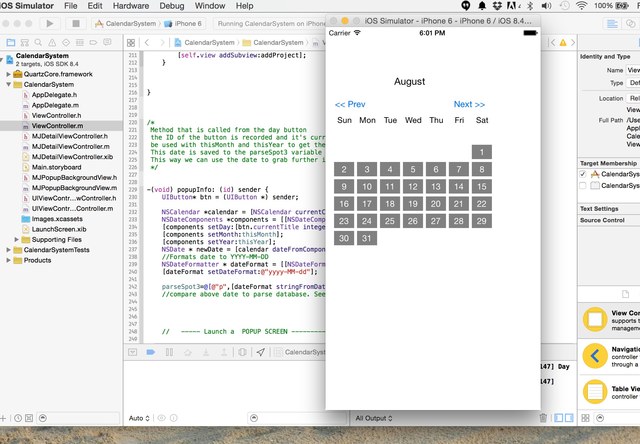
Task: Tap day 20 button in the calendar
Action: click(436, 204)
